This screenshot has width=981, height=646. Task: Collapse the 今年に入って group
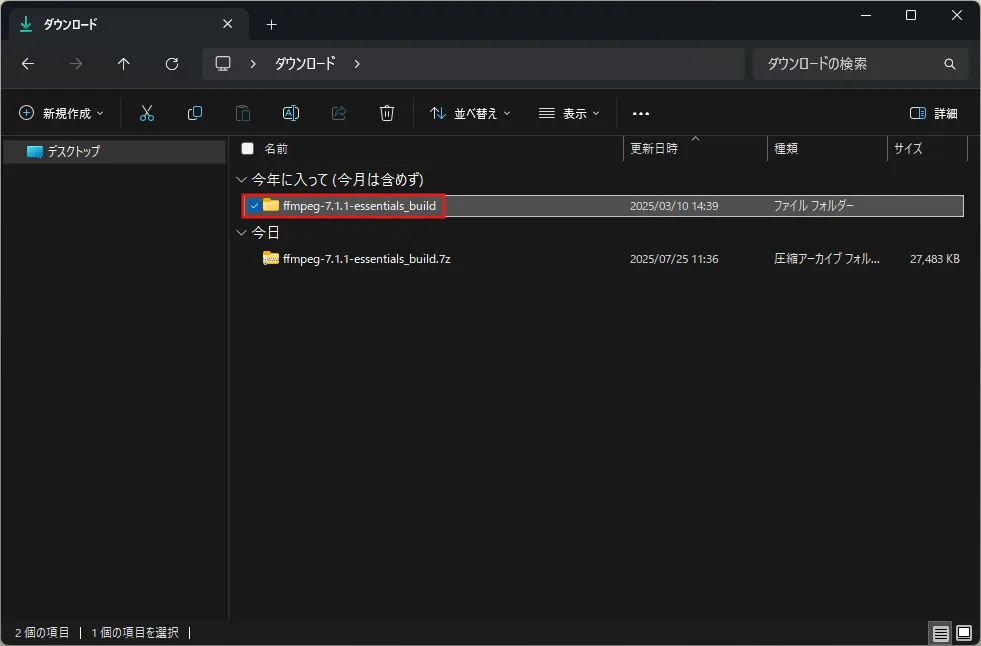tap(241, 180)
